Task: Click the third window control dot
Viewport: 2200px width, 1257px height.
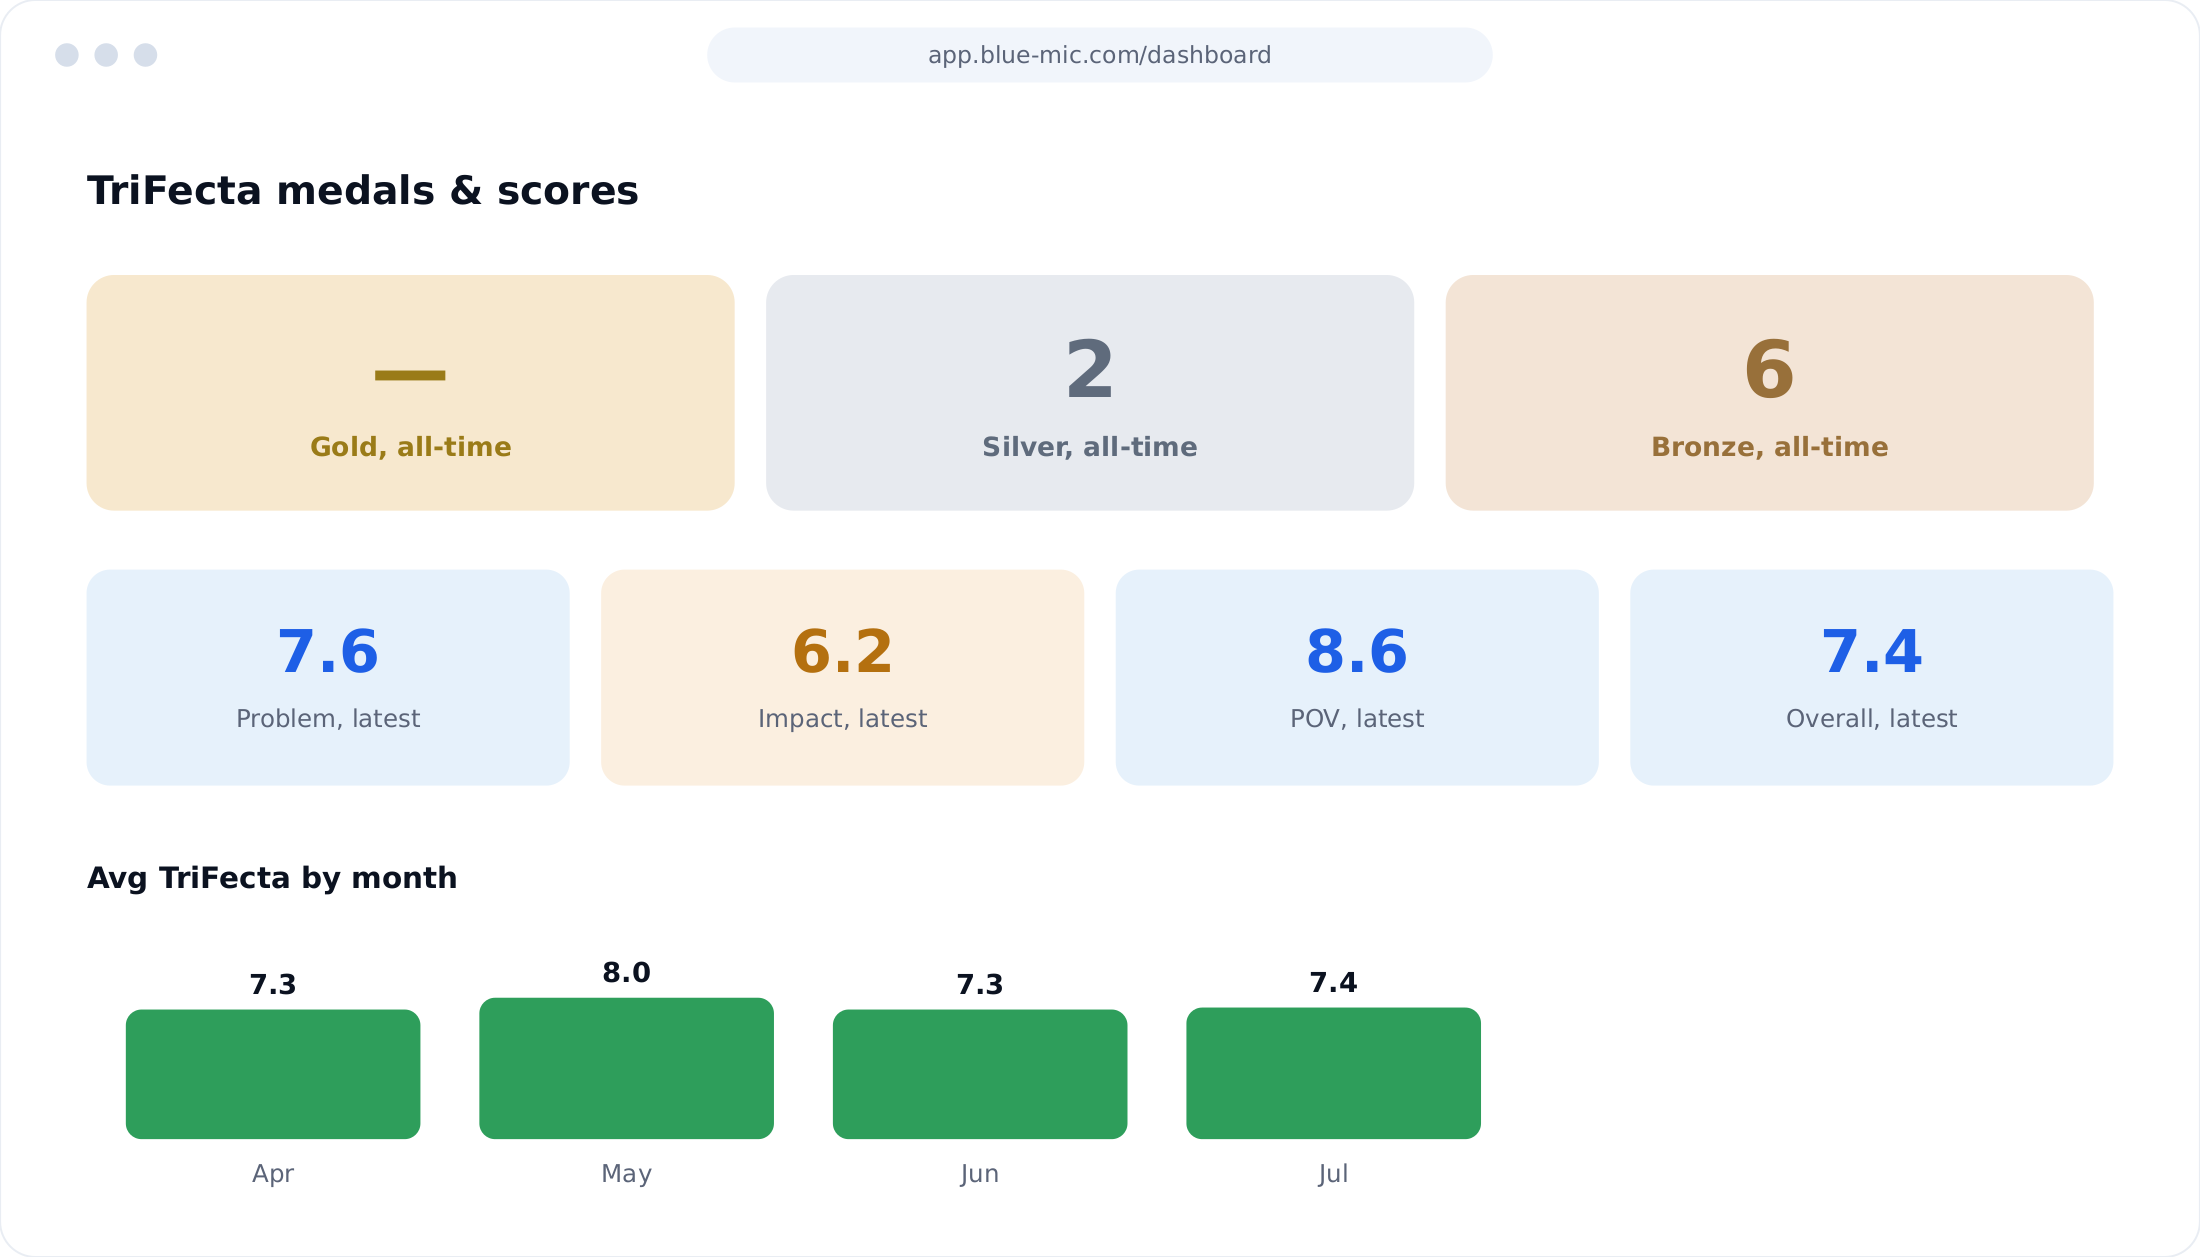Action: click(146, 55)
